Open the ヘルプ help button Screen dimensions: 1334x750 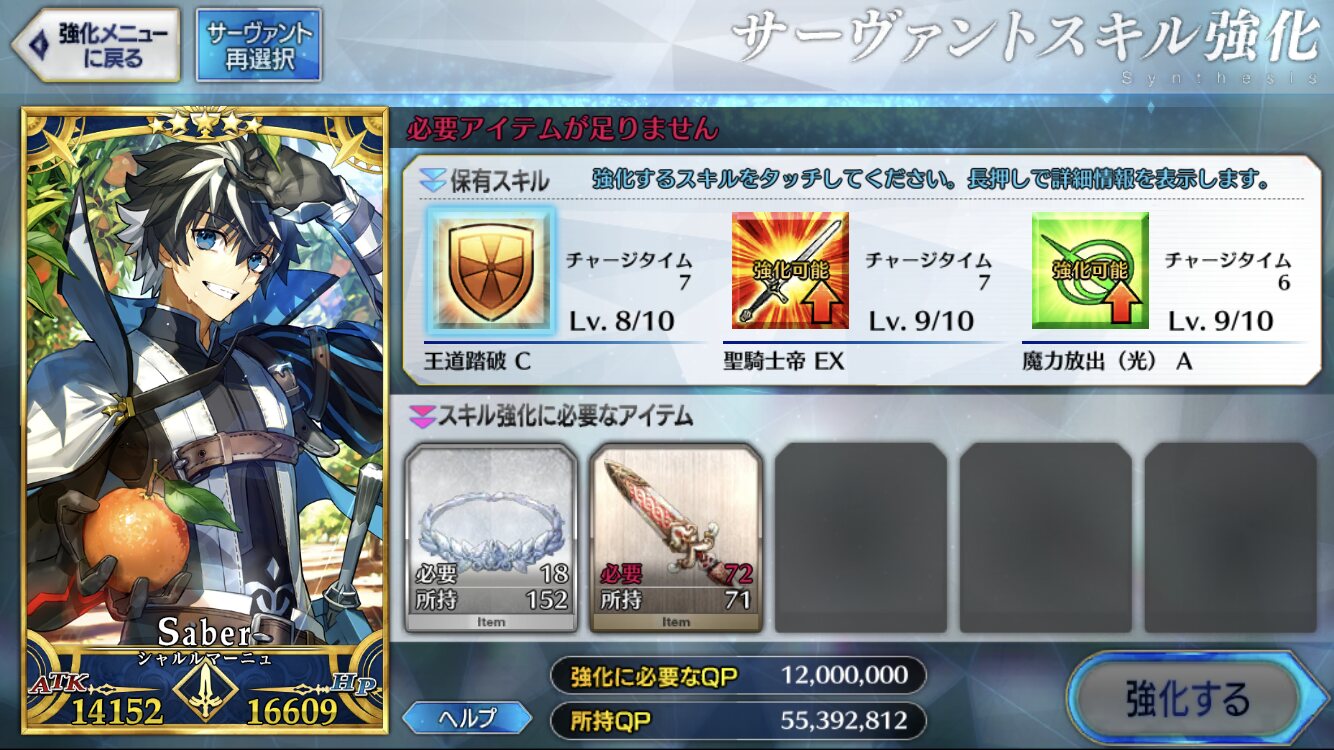pyautogui.click(x=467, y=718)
